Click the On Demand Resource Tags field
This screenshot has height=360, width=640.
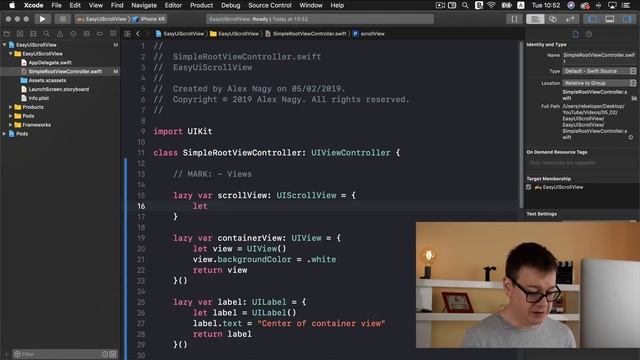581,163
